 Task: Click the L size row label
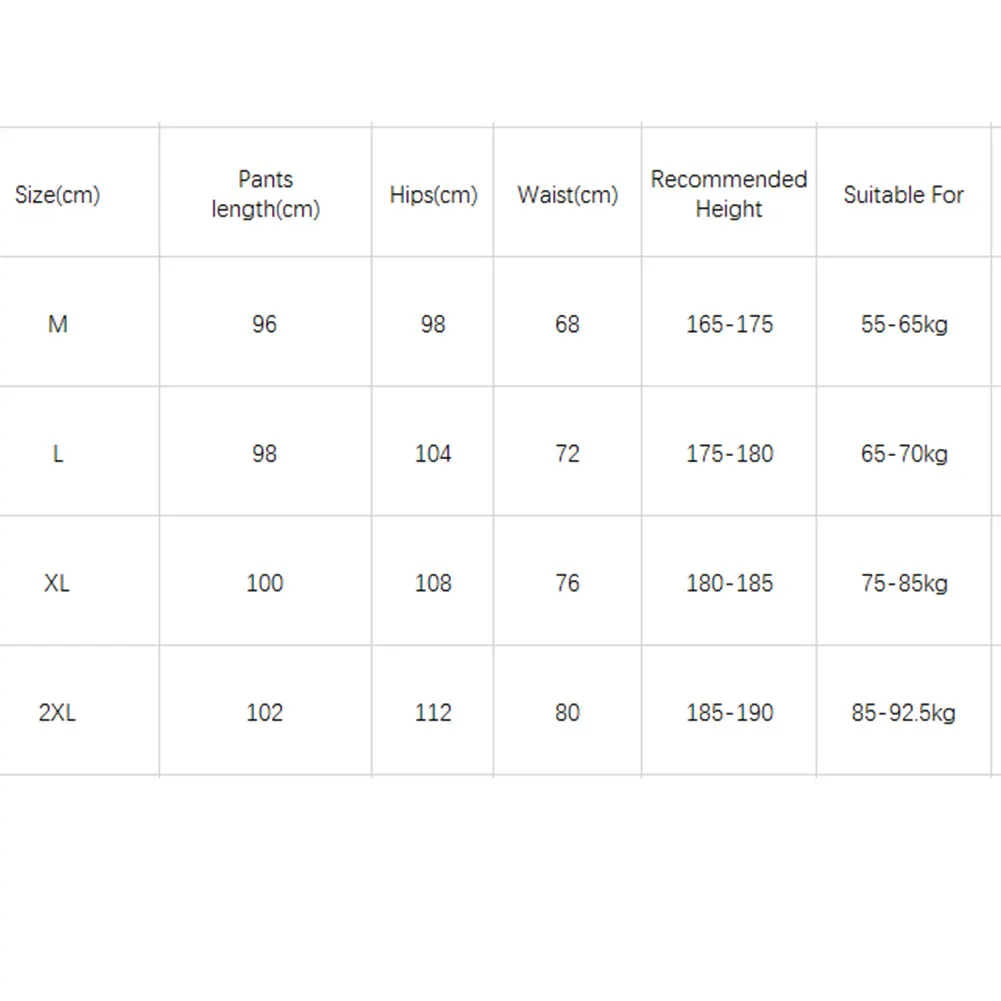coord(58,454)
